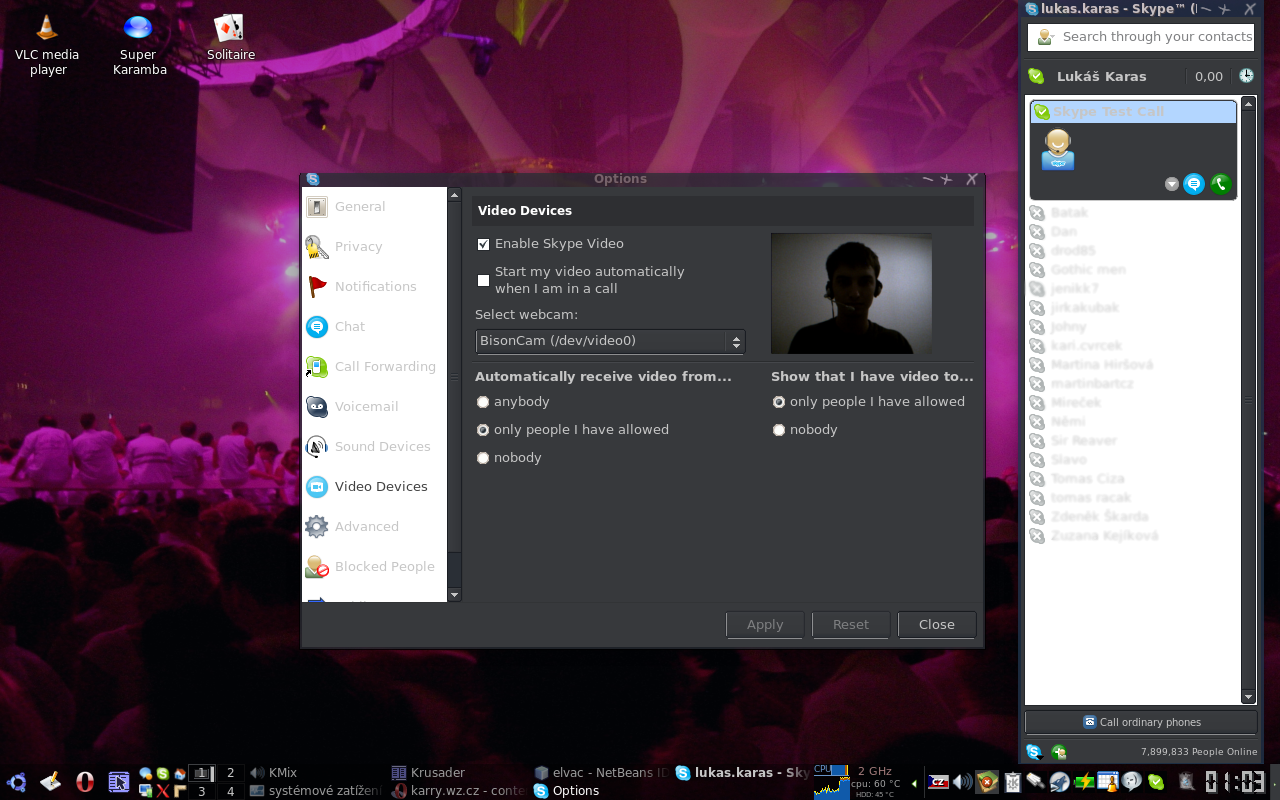Screen dimensions: 1280x800
Task: Open Notifications options category
Action: [x=374, y=287]
